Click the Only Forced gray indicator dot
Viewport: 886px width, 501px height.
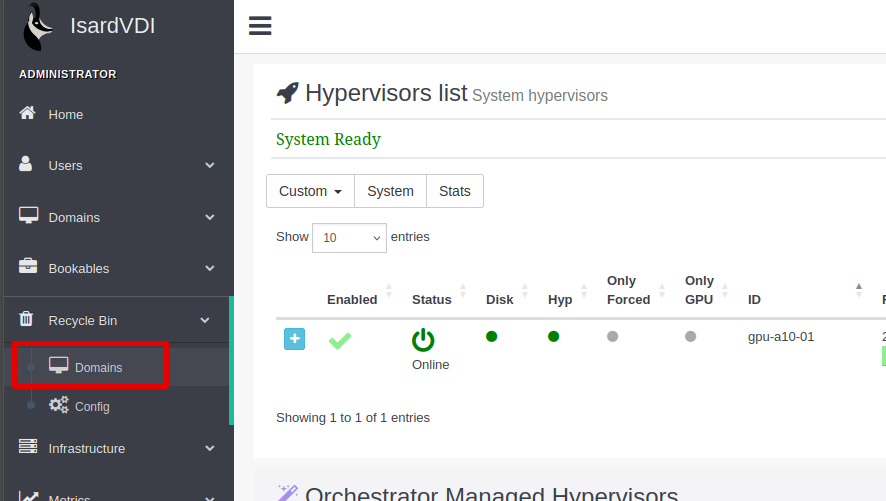pyautogui.click(x=612, y=337)
